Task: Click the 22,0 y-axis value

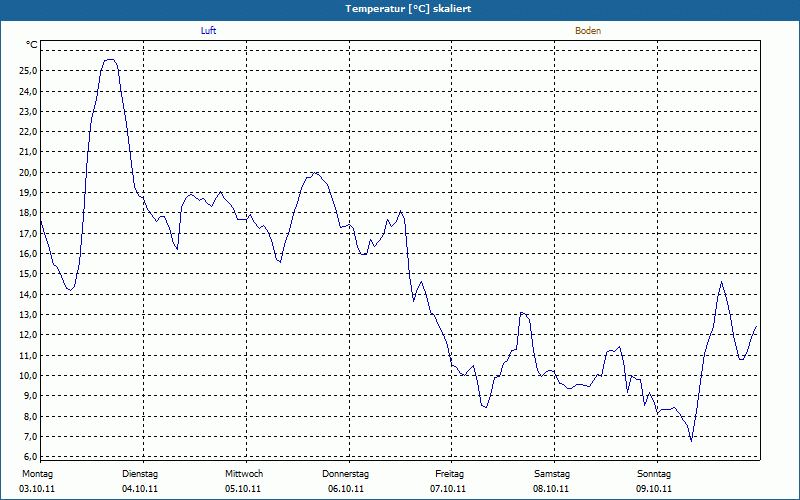Action: (28, 132)
